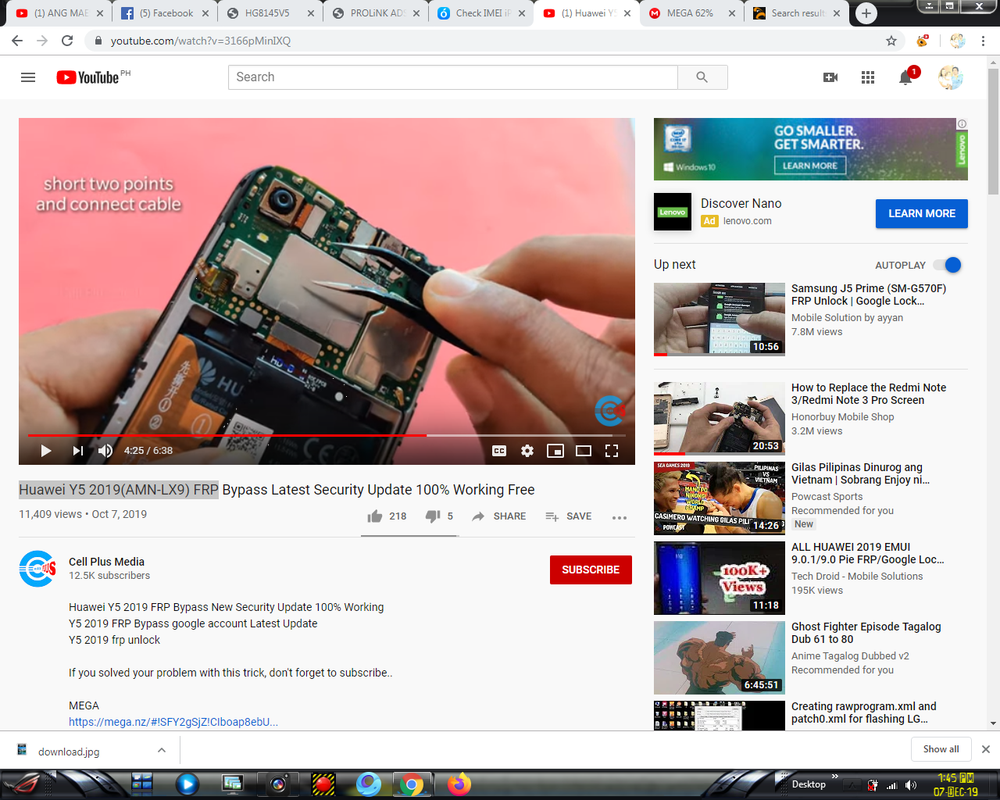Toggle closed captions on the player

pyautogui.click(x=499, y=450)
